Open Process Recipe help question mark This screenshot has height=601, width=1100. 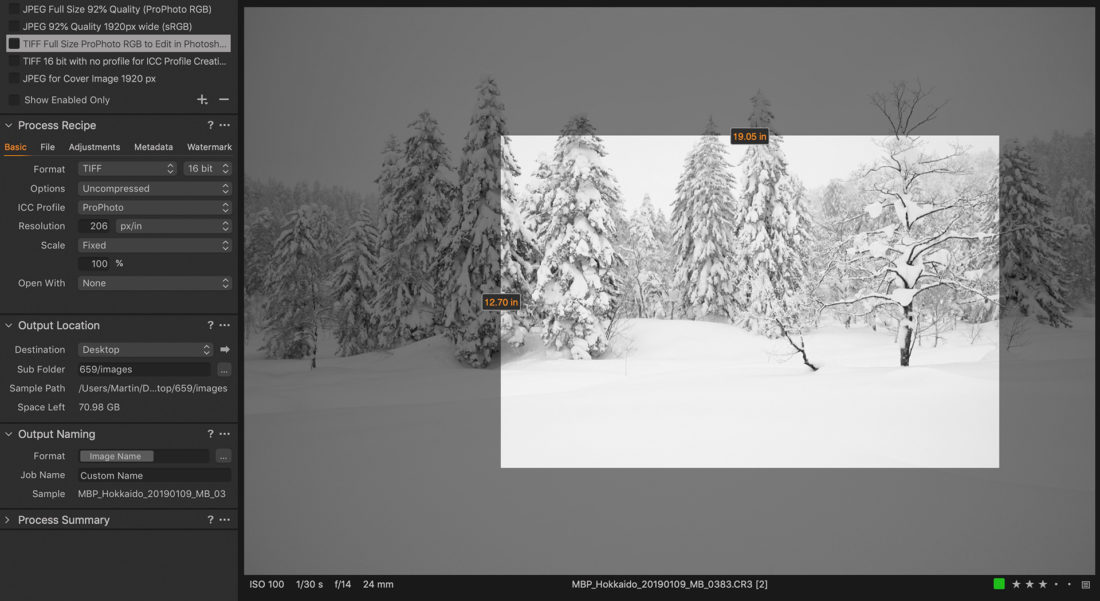210,126
